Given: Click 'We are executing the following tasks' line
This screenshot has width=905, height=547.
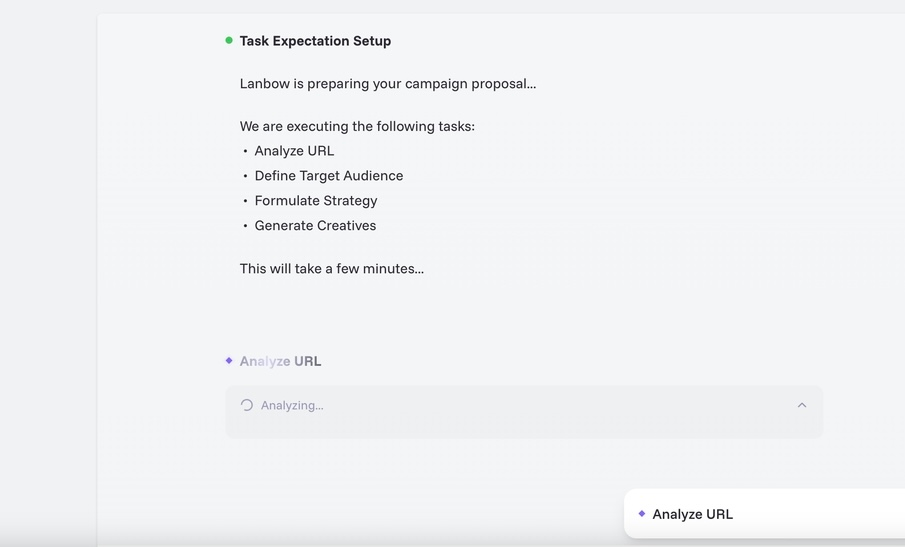Looking at the screenshot, I should point(357,126).
